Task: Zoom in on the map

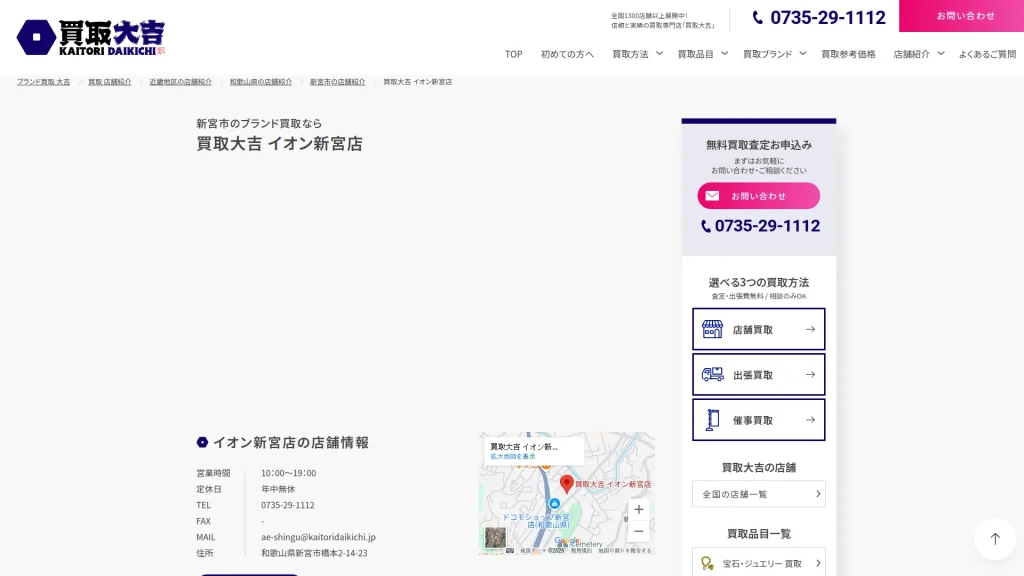Action: [x=639, y=509]
